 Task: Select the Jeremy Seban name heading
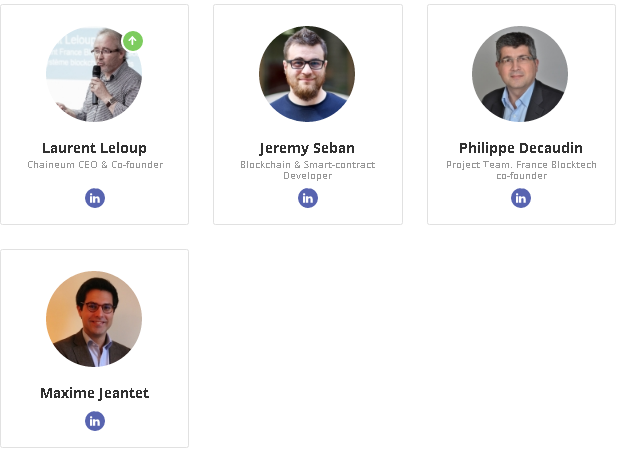[308, 148]
